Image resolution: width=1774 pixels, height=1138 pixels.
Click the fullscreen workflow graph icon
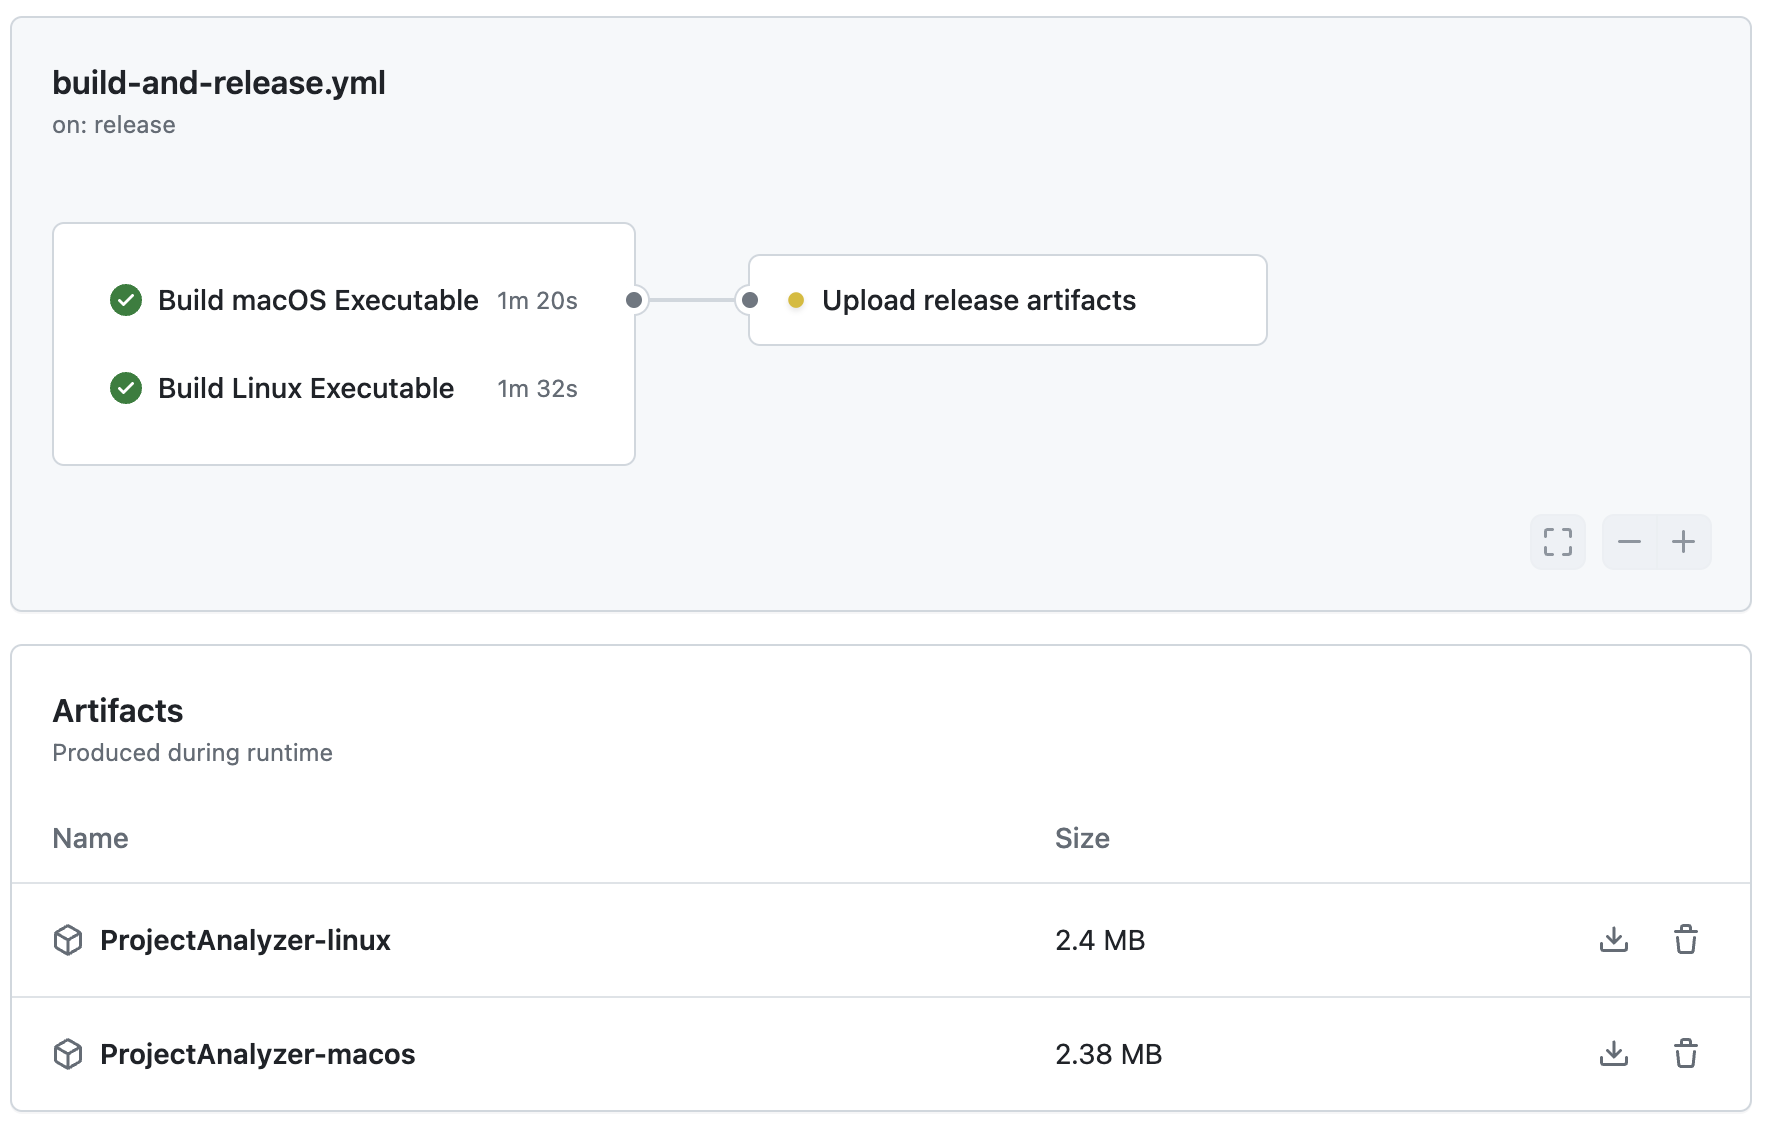pos(1557,542)
